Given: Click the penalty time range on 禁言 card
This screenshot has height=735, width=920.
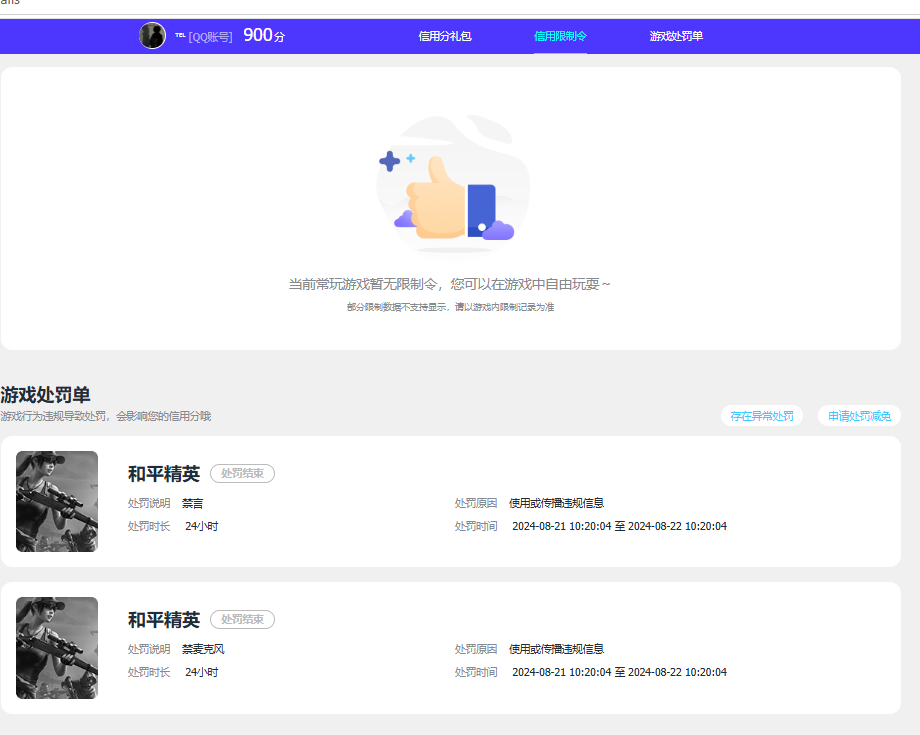Looking at the screenshot, I should pyautogui.click(x=620, y=526).
